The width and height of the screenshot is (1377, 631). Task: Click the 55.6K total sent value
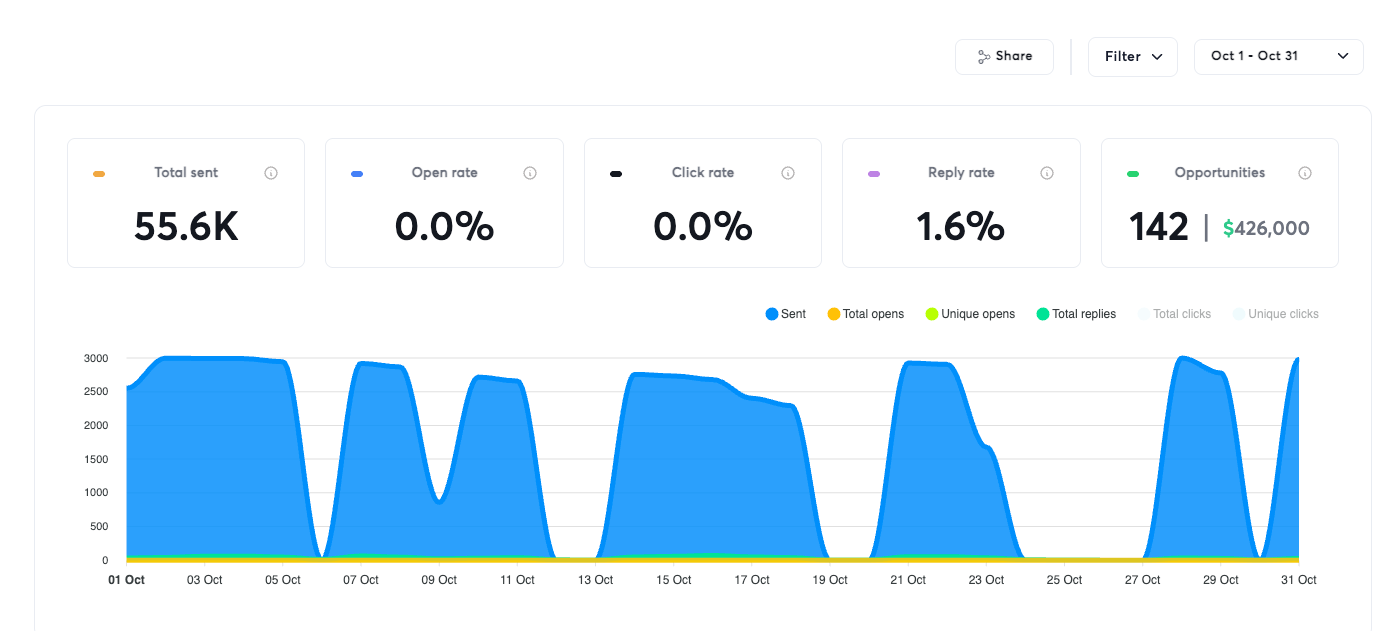186,227
